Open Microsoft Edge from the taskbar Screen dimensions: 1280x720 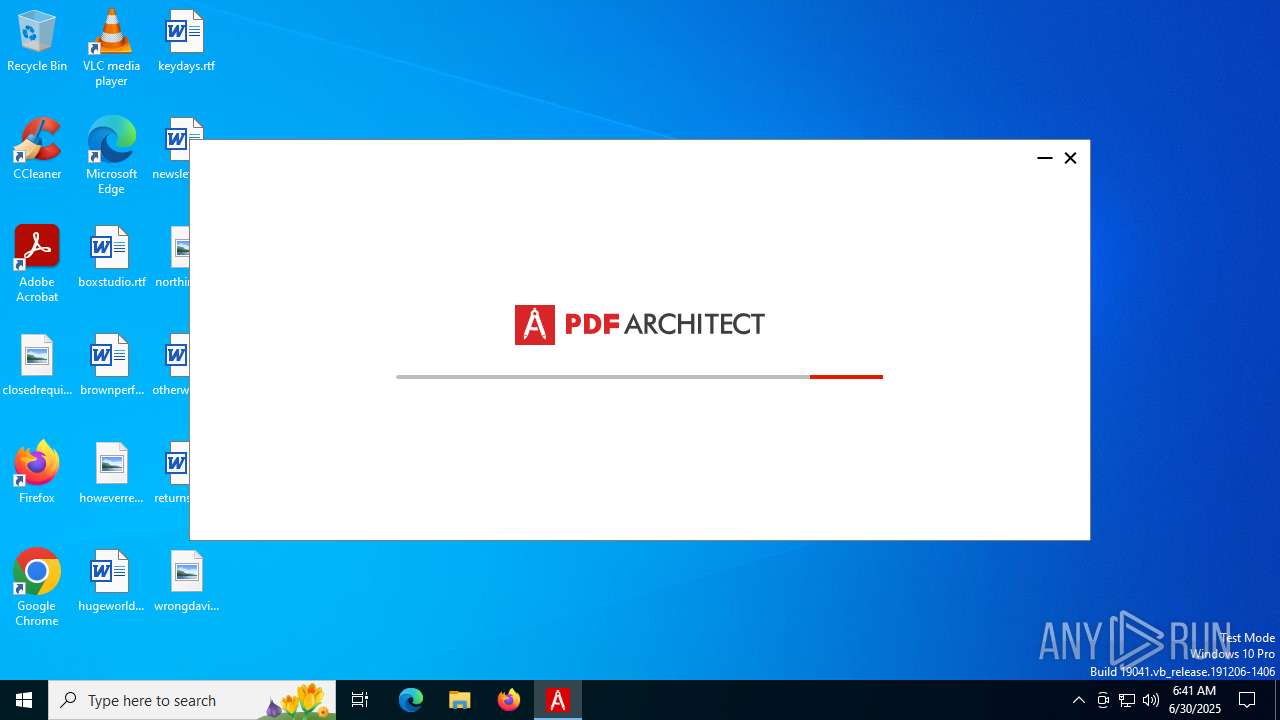click(411, 700)
